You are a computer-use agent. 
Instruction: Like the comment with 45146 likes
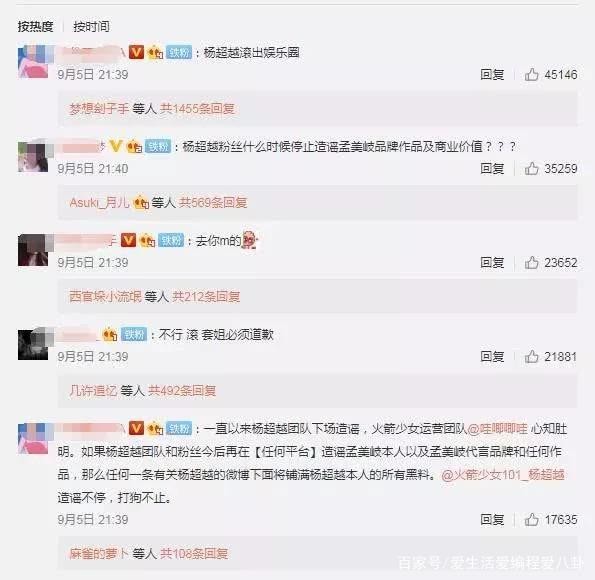(531, 74)
